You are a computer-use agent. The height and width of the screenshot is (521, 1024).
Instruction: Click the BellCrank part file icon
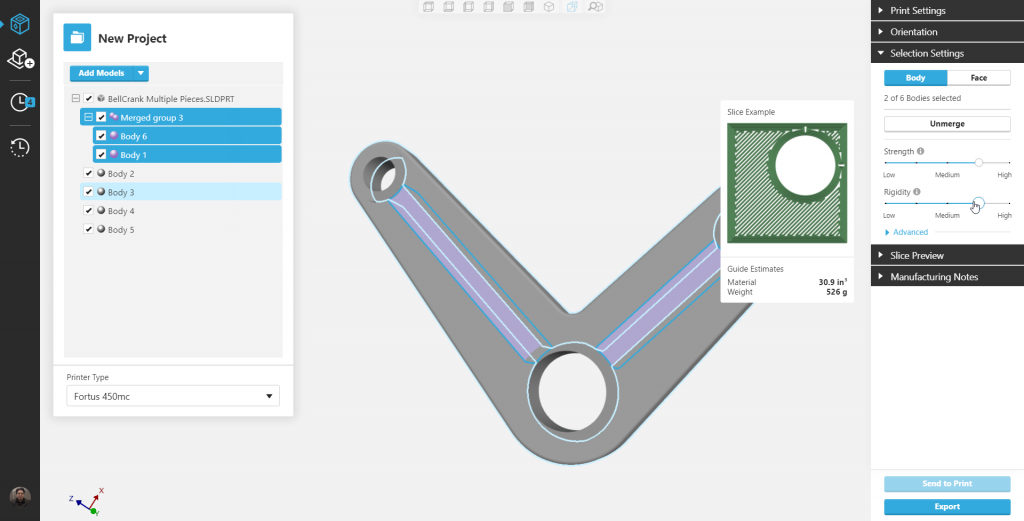(x=101, y=99)
